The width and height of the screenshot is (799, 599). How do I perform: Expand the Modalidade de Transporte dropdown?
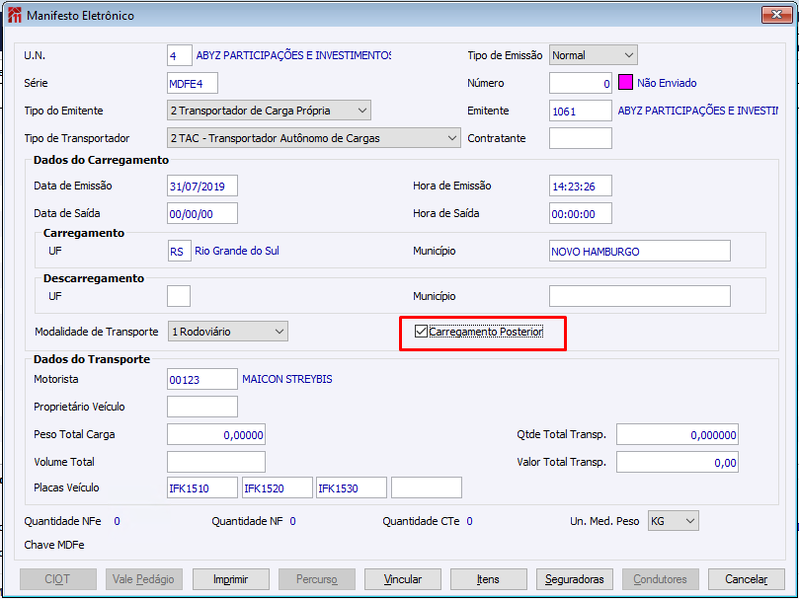point(228,332)
